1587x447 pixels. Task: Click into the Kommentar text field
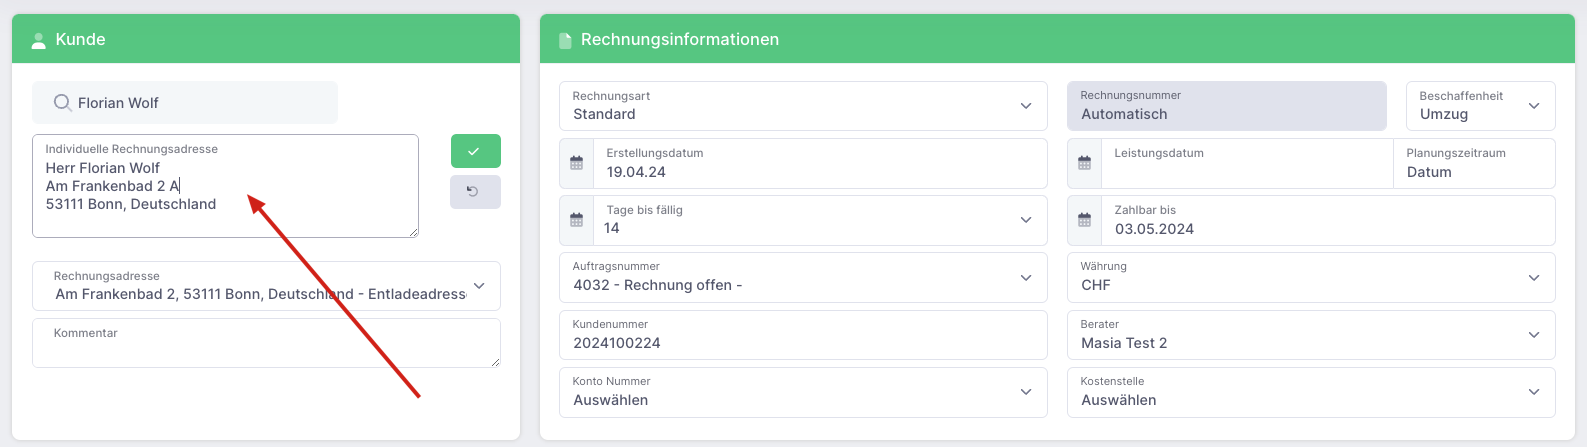(x=266, y=343)
